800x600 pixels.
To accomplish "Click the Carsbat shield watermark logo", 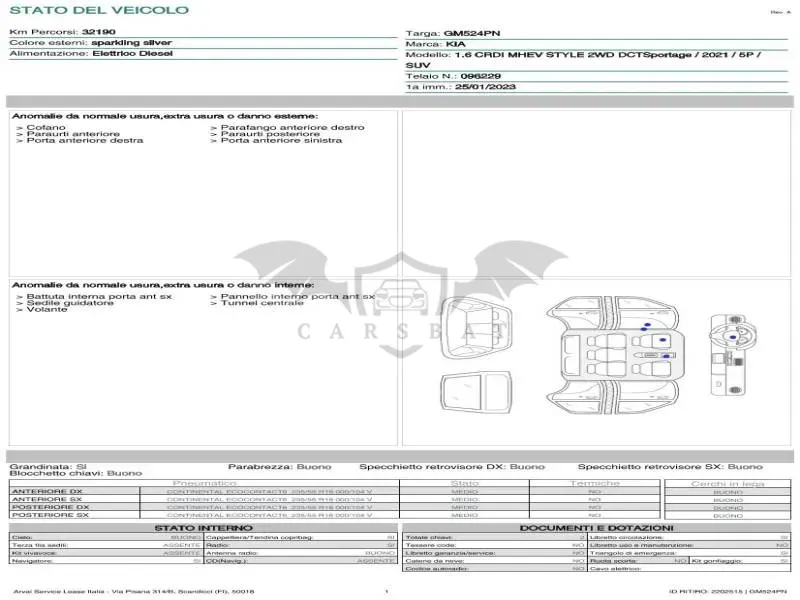I will [401, 304].
